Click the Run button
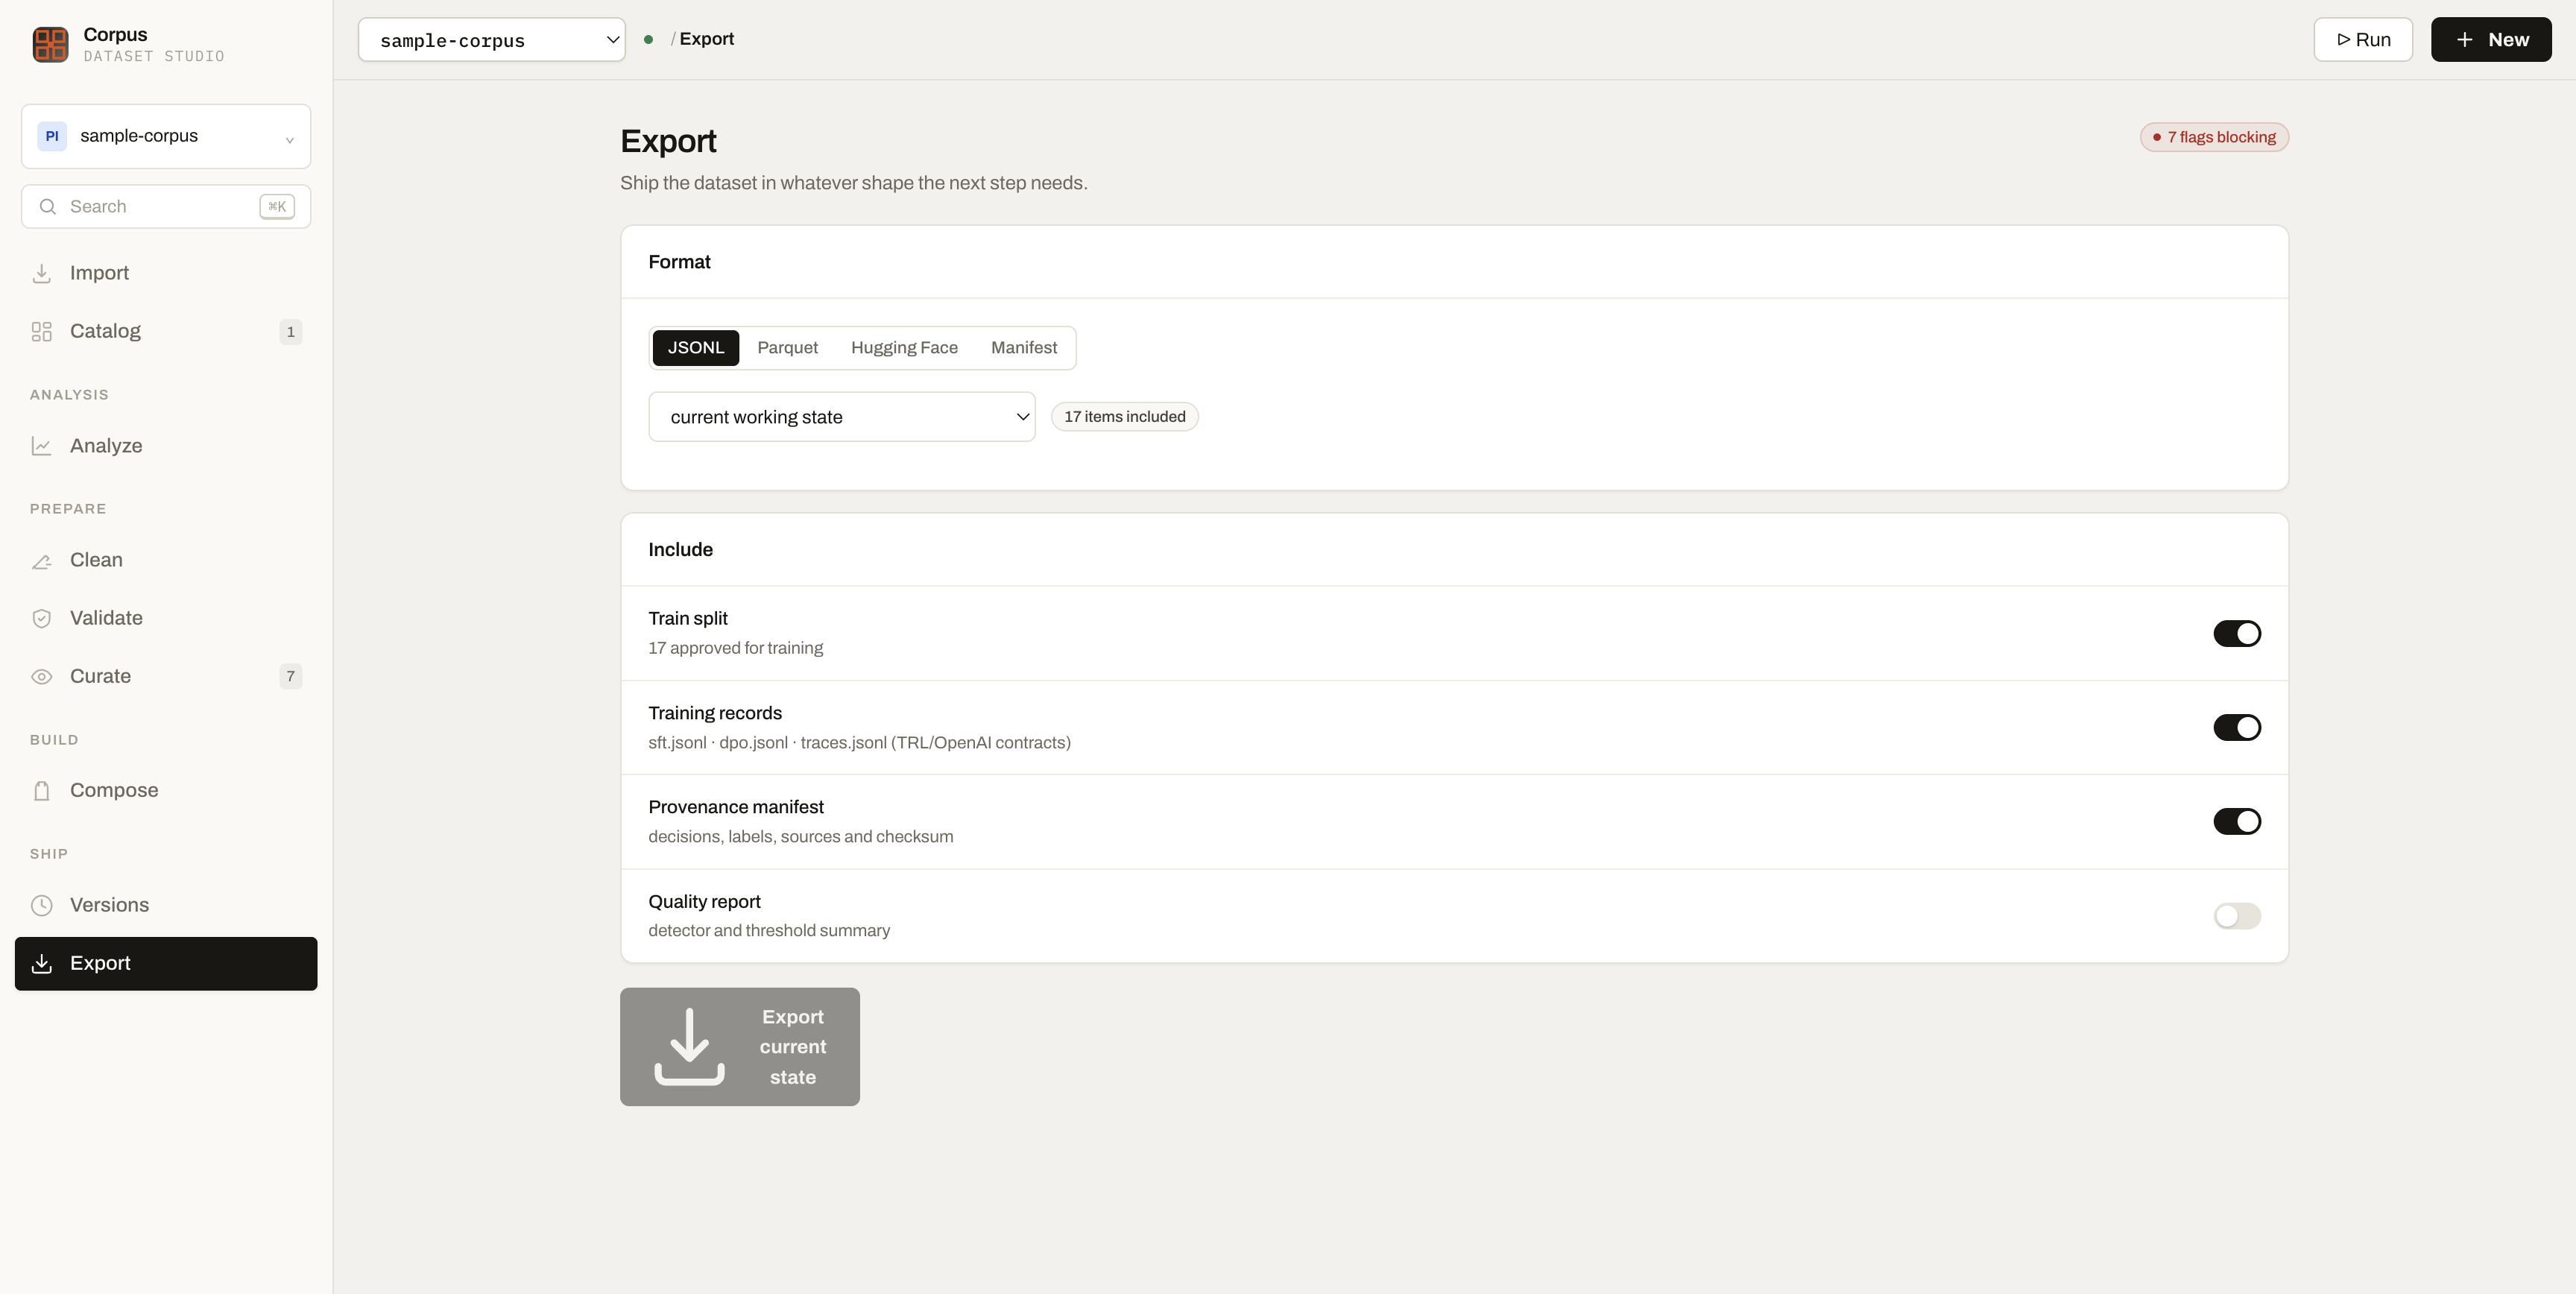The image size is (2576, 1294). (x=2363, y=40)
